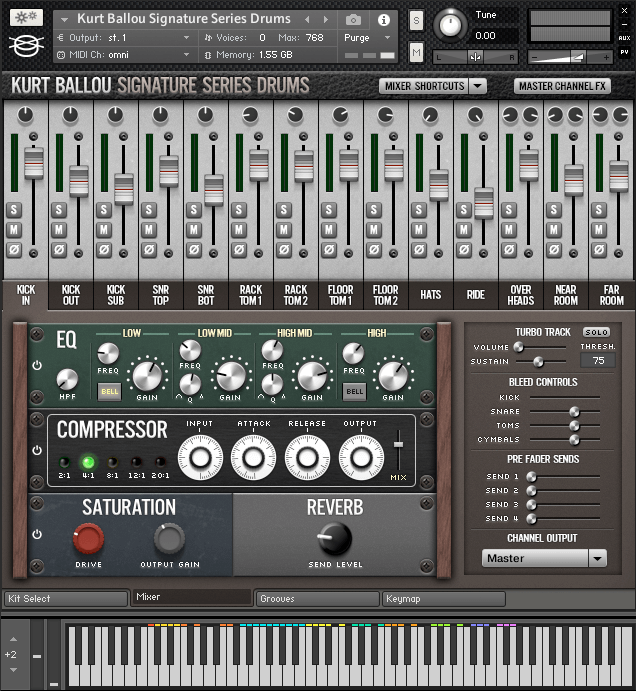Viewport: 636px width, 691px height.
Task: Flip phase on HATS channel
Action: tap(419, 250)
